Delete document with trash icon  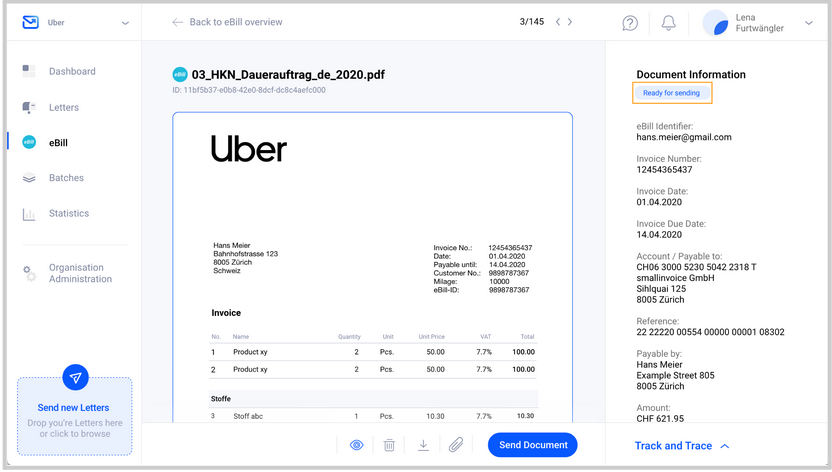click(389, 445)
